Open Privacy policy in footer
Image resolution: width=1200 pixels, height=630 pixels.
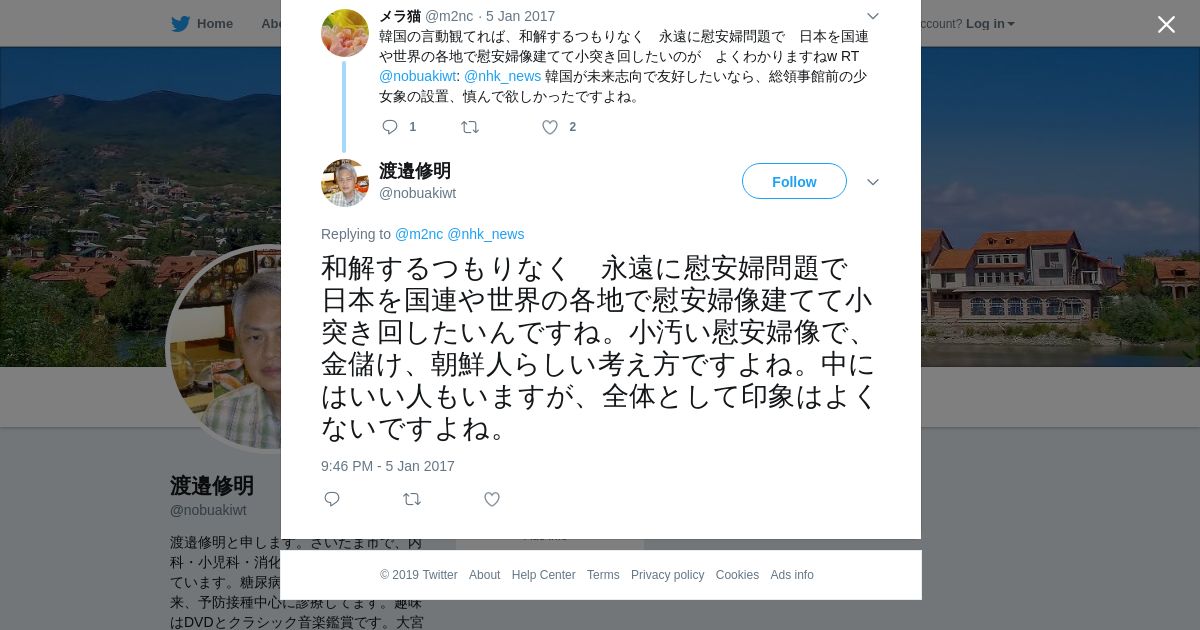[667, 575]
